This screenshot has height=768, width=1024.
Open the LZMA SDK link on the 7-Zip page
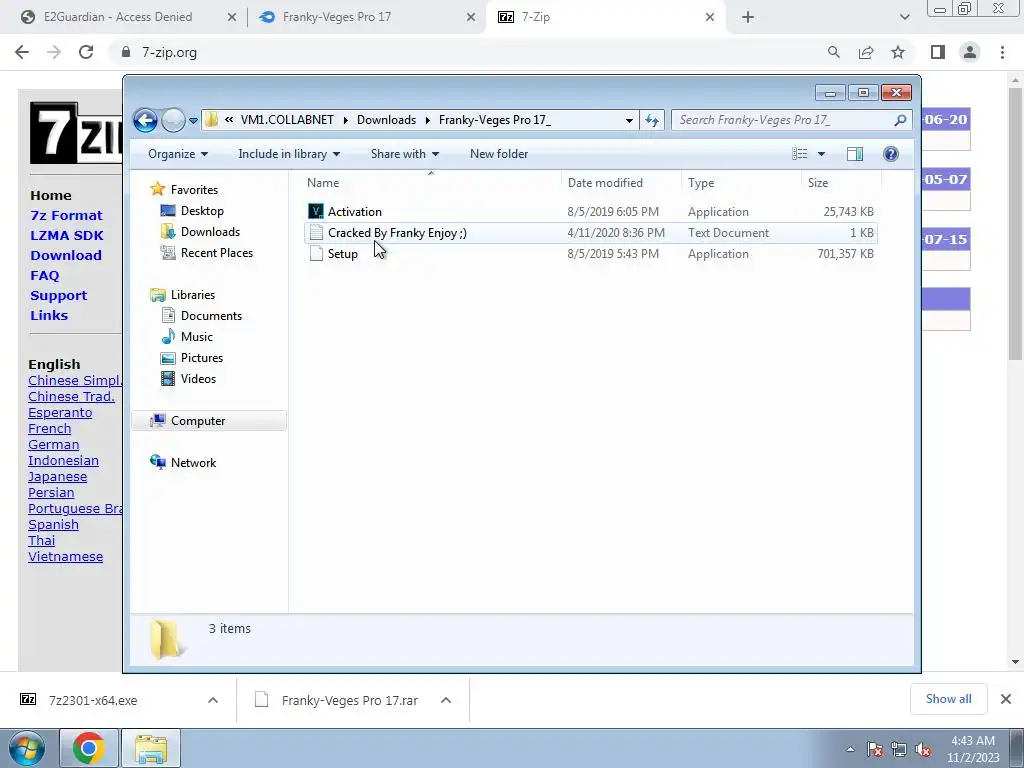click(x=67, y=236)
